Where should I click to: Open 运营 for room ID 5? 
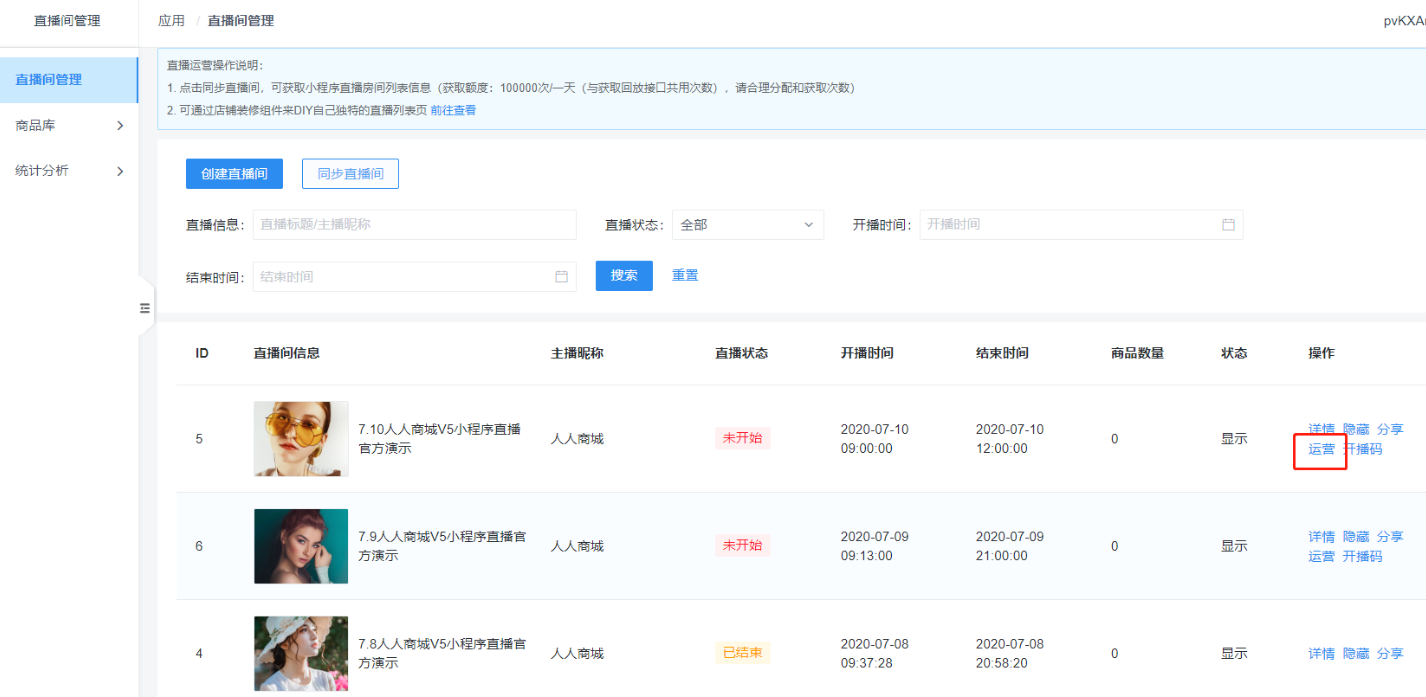[x=1321, y=449]
